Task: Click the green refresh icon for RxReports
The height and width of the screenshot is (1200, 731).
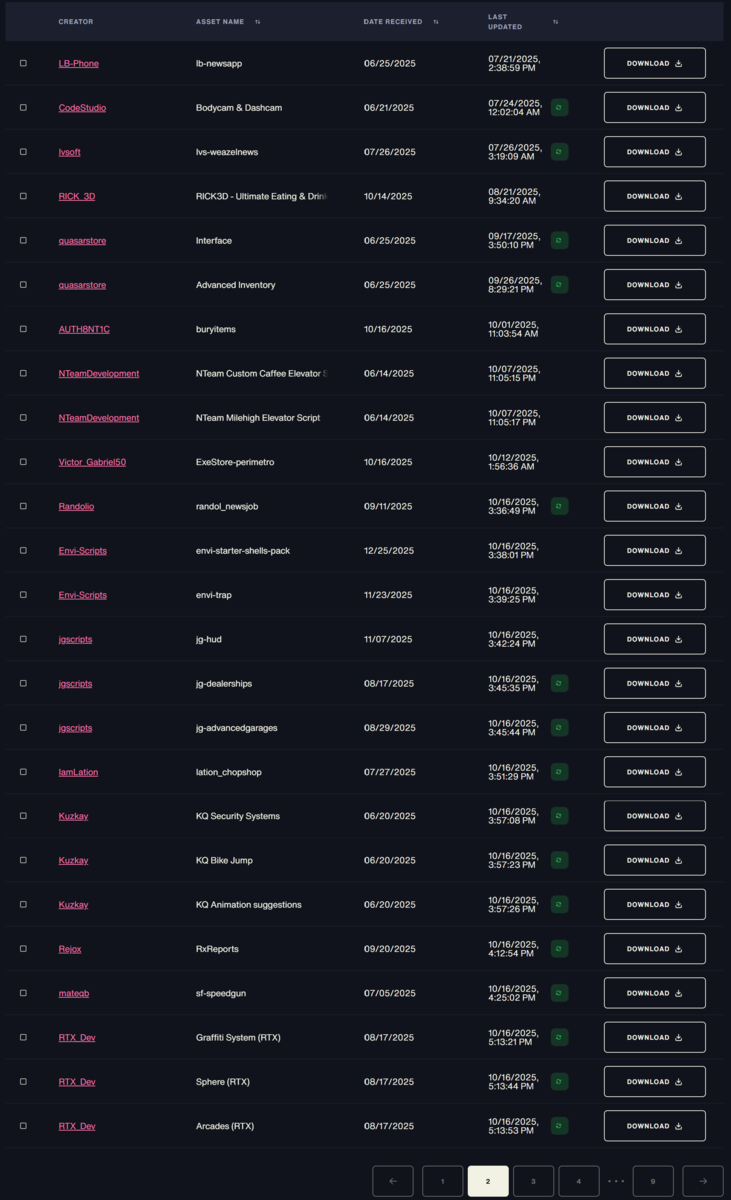Action: click(x=560, y=949)
